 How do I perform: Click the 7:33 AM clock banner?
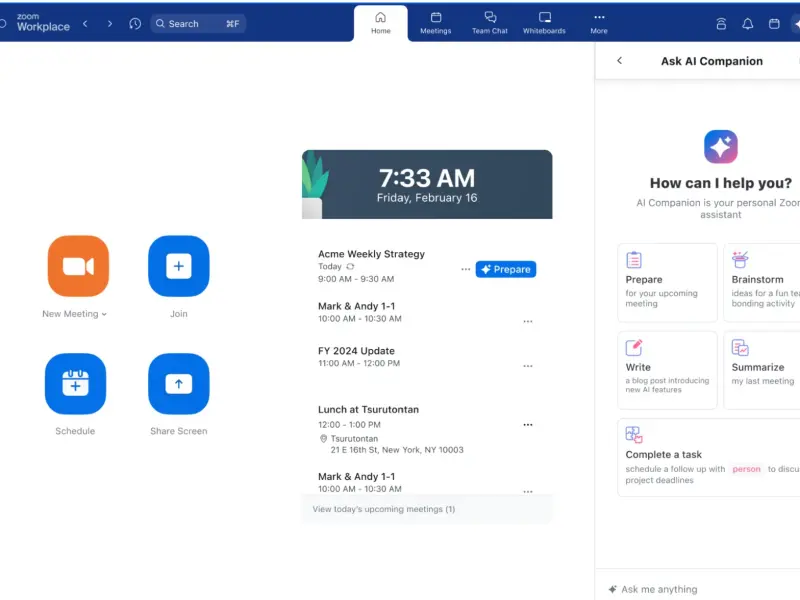pyautogui.click(x=427, y=184)
